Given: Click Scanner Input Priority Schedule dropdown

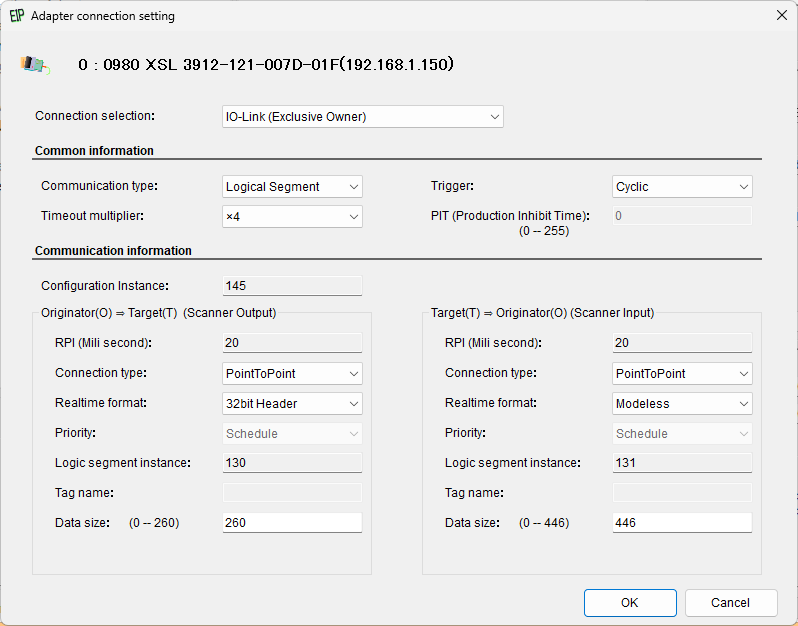Looking at the screenshot, I should pyautogui.click(x=682, y=434).
